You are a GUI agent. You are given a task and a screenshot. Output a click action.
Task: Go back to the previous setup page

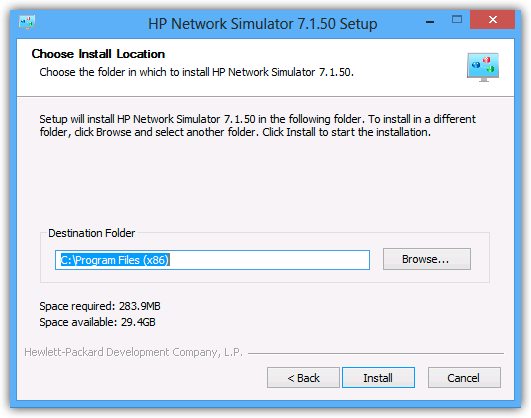pyautogui.click(x=303, y=377)
